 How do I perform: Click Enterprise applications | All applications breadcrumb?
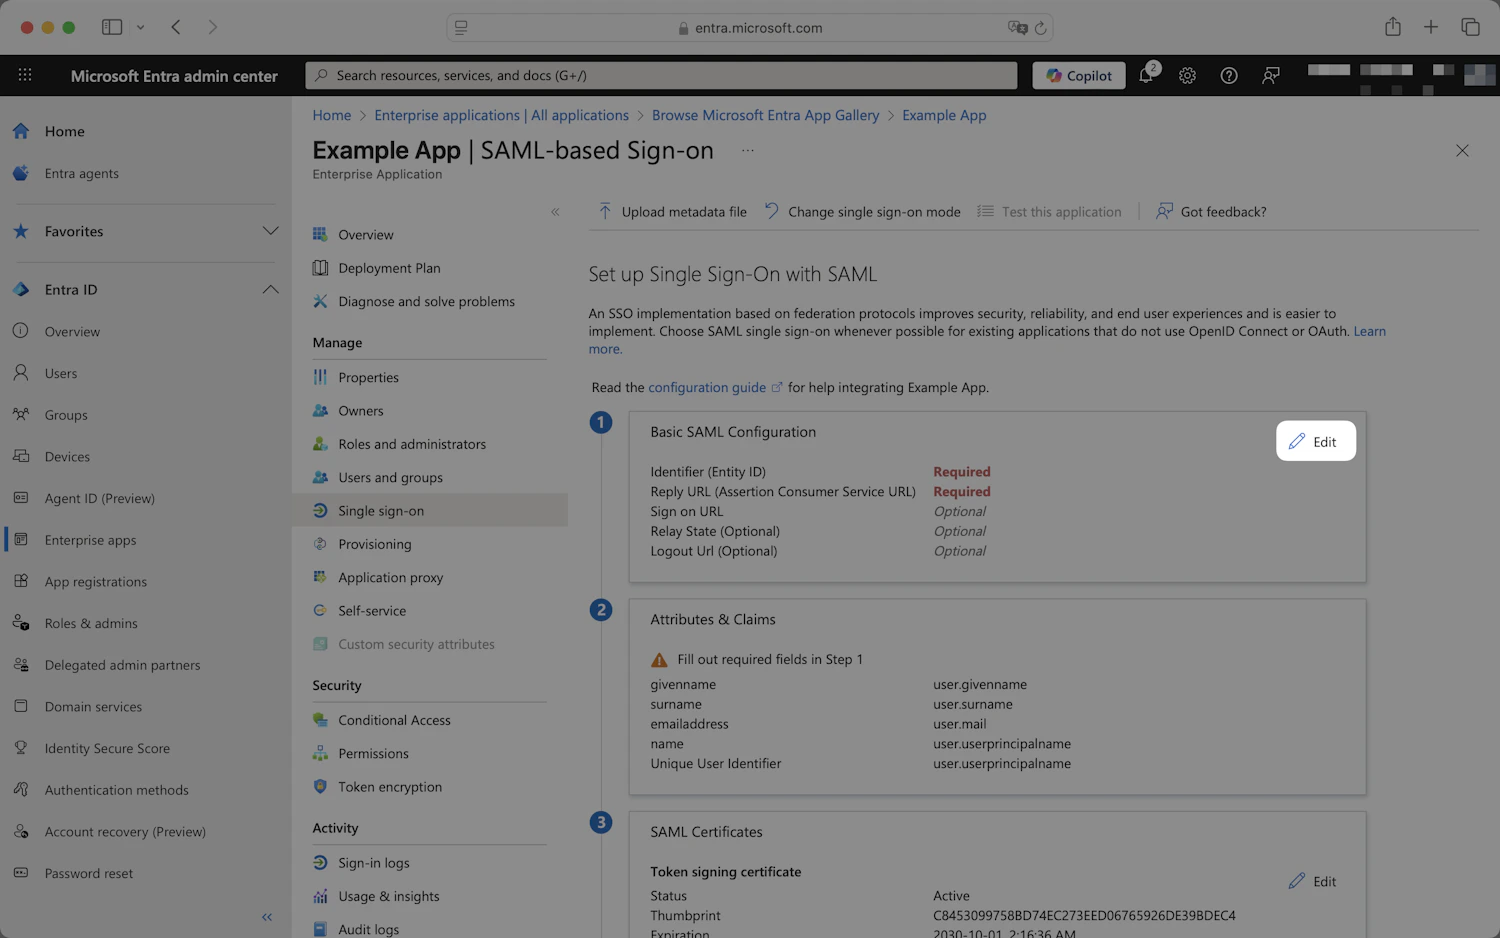tap(501, 115)
